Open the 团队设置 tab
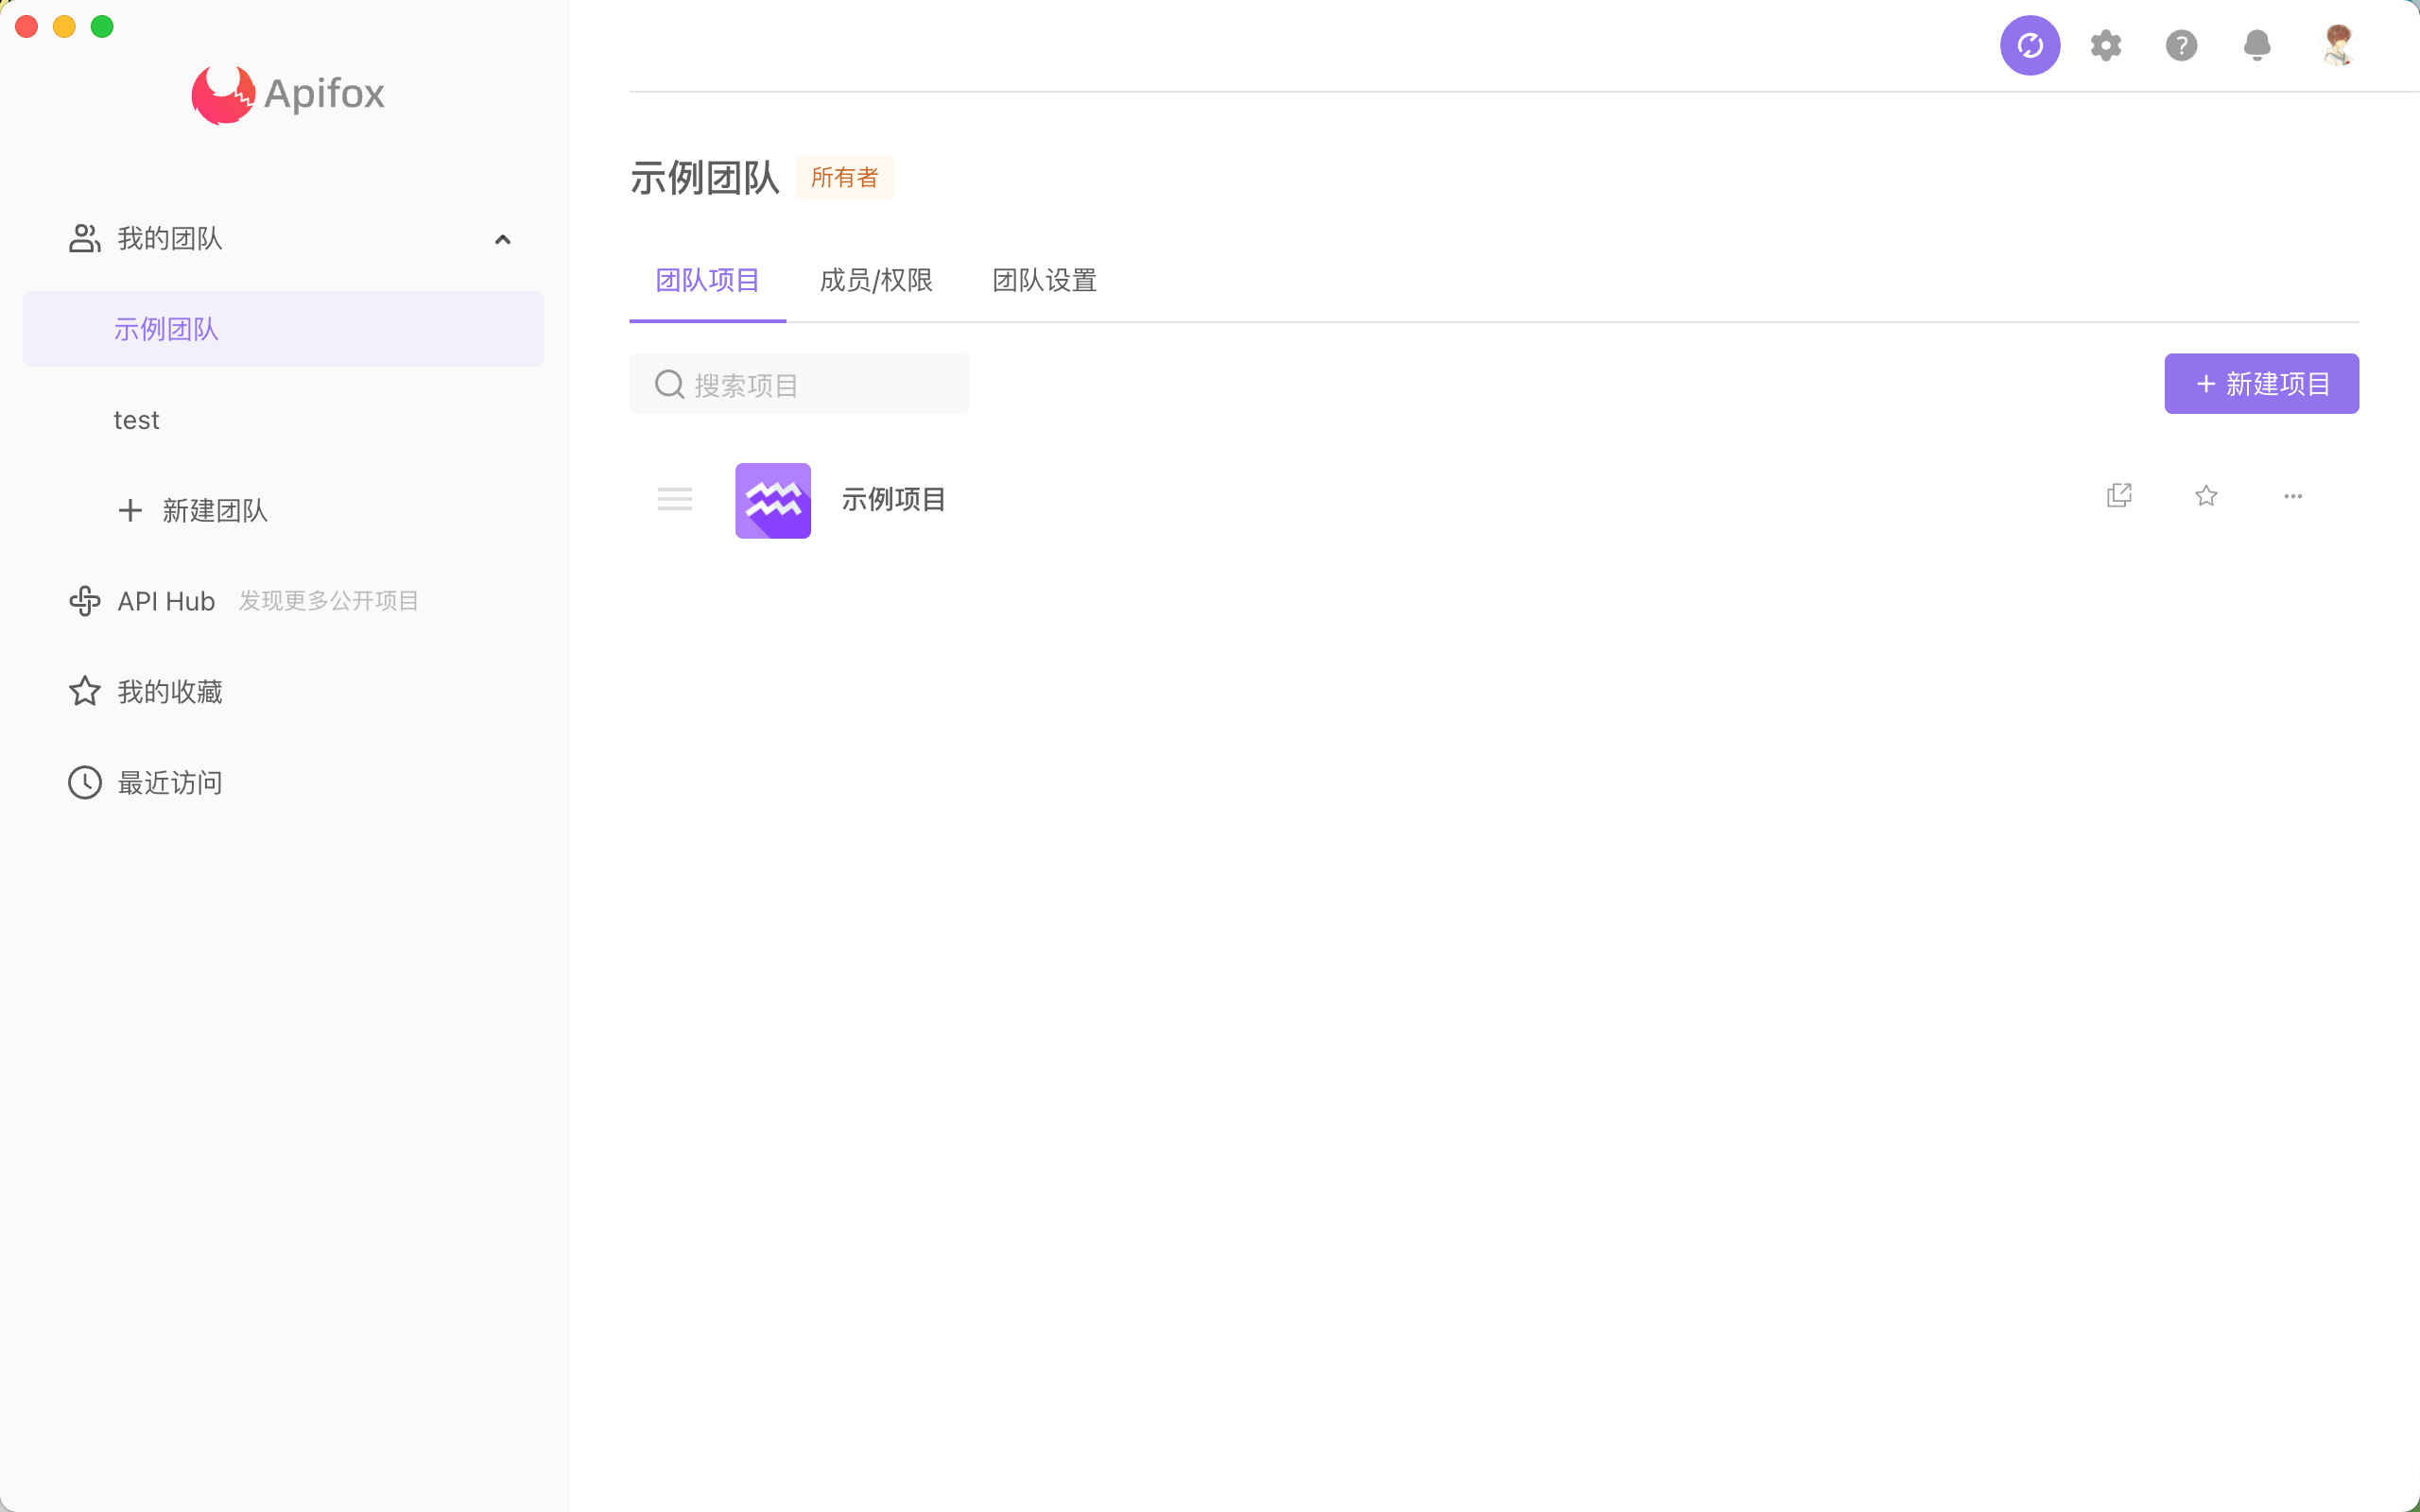The width and height of the screenshot is (2420, 1512). (x=1043, y=281)
